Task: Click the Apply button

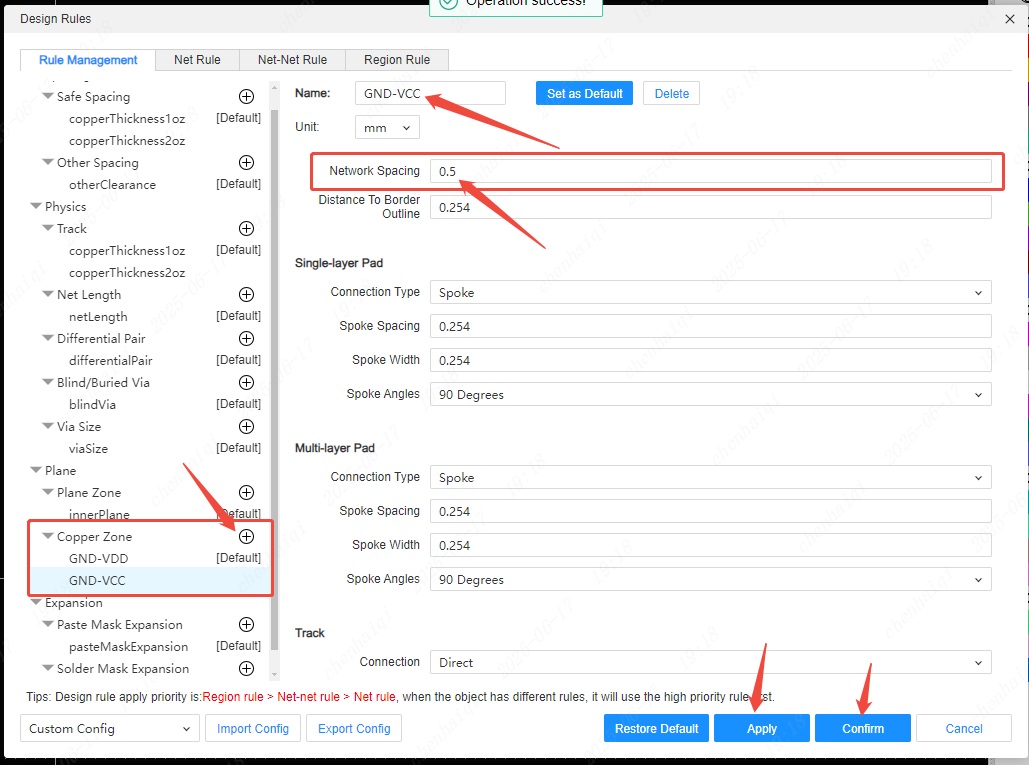Action: (761, 729)
